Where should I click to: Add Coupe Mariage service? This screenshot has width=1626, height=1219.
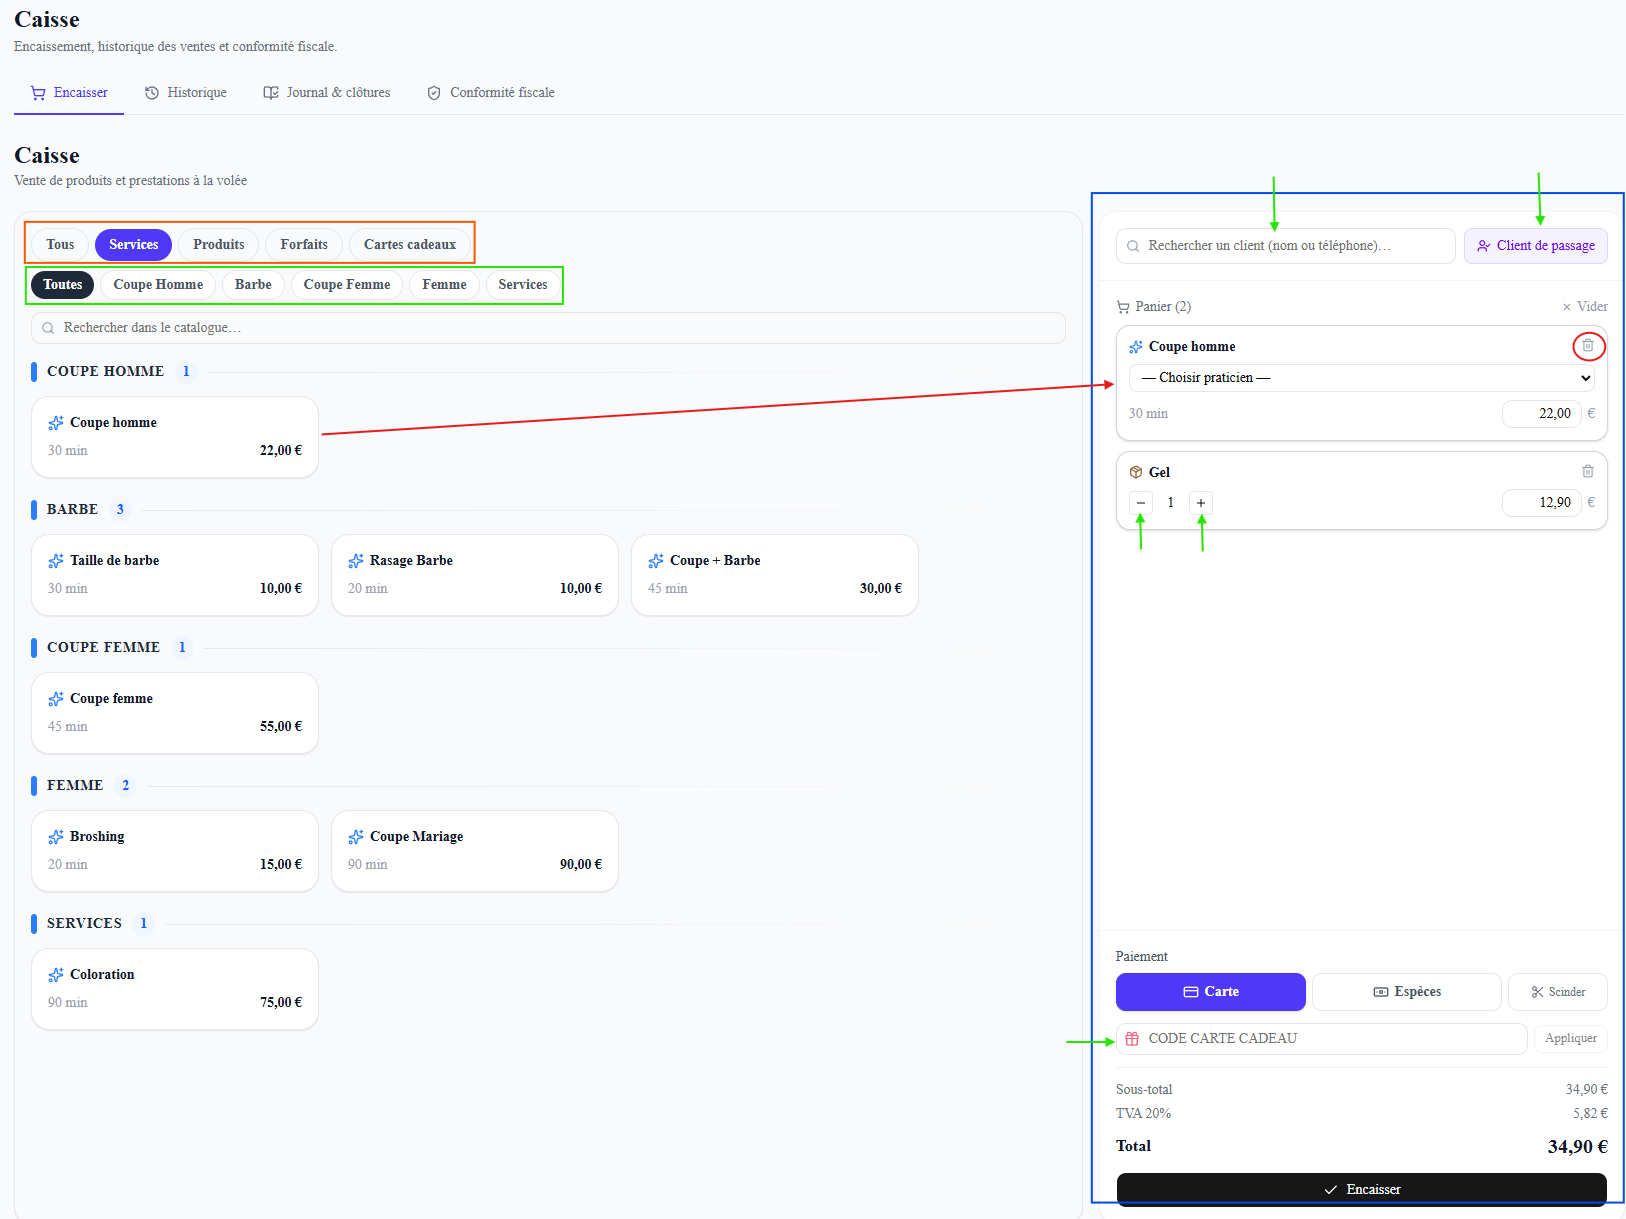[x=475, y=851]
